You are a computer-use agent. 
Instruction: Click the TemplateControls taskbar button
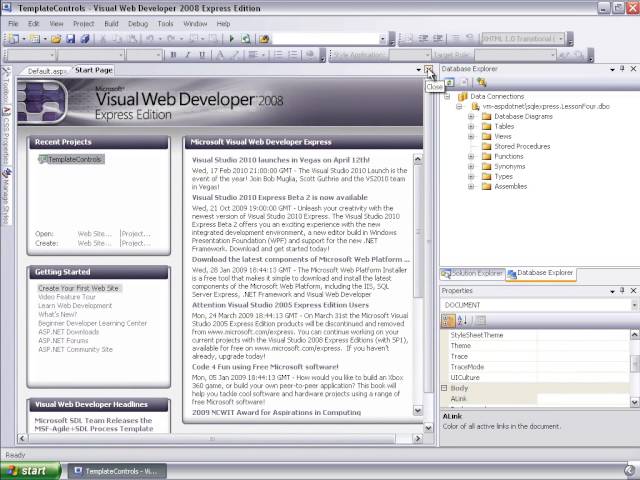[116, 471]
